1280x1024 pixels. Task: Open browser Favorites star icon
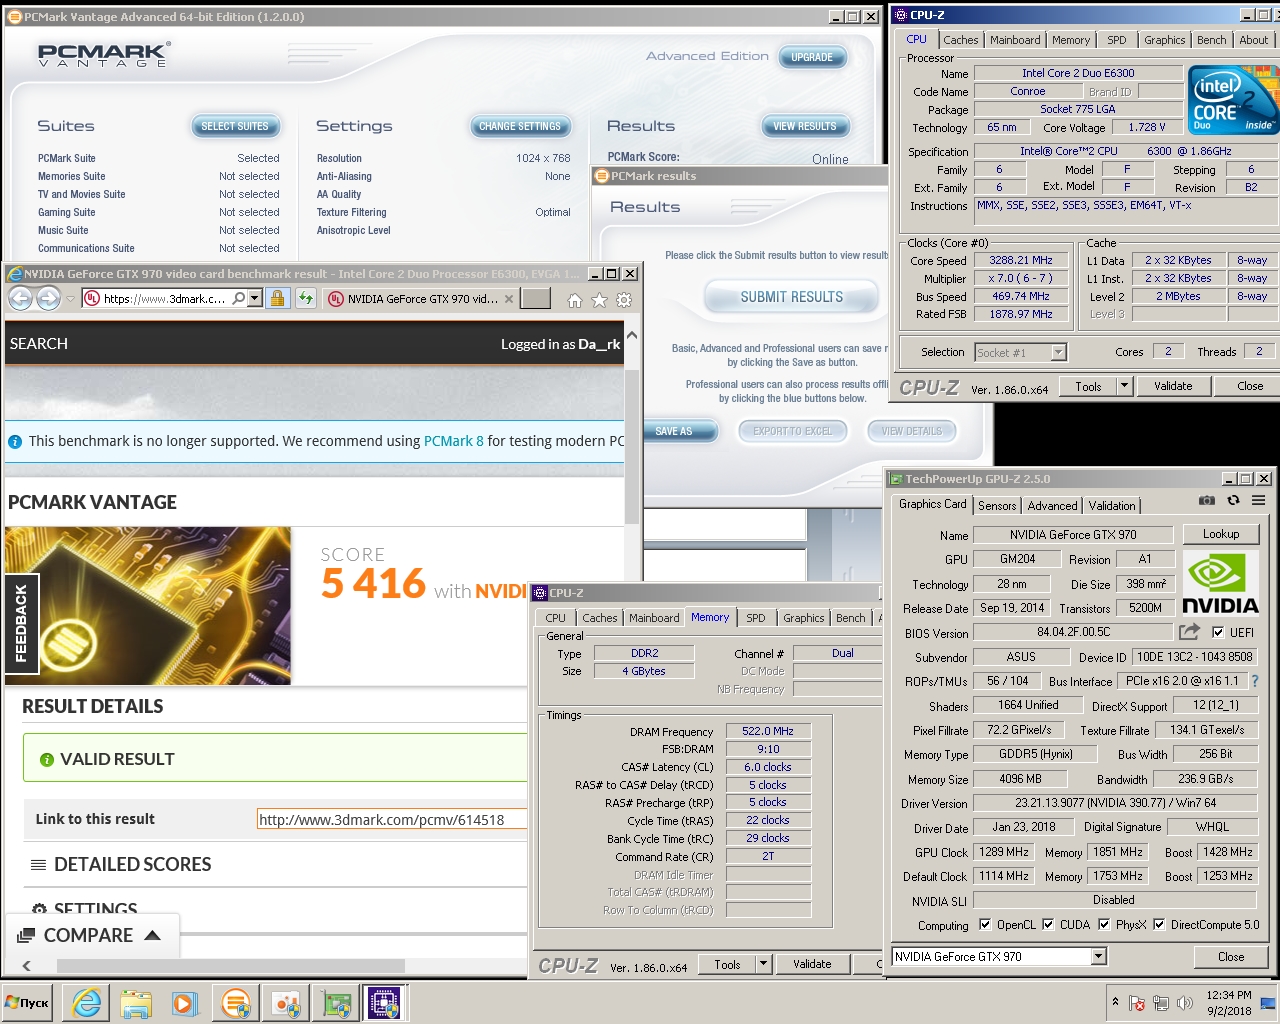(599, 300)
